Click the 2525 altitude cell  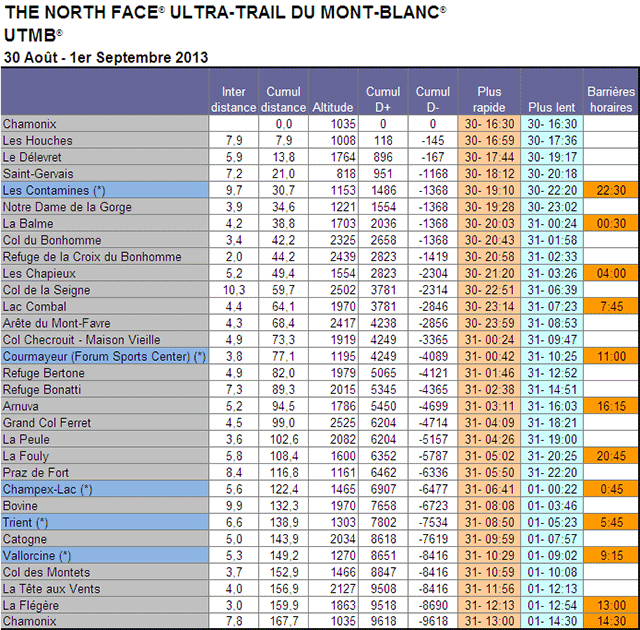coord(333,422)
